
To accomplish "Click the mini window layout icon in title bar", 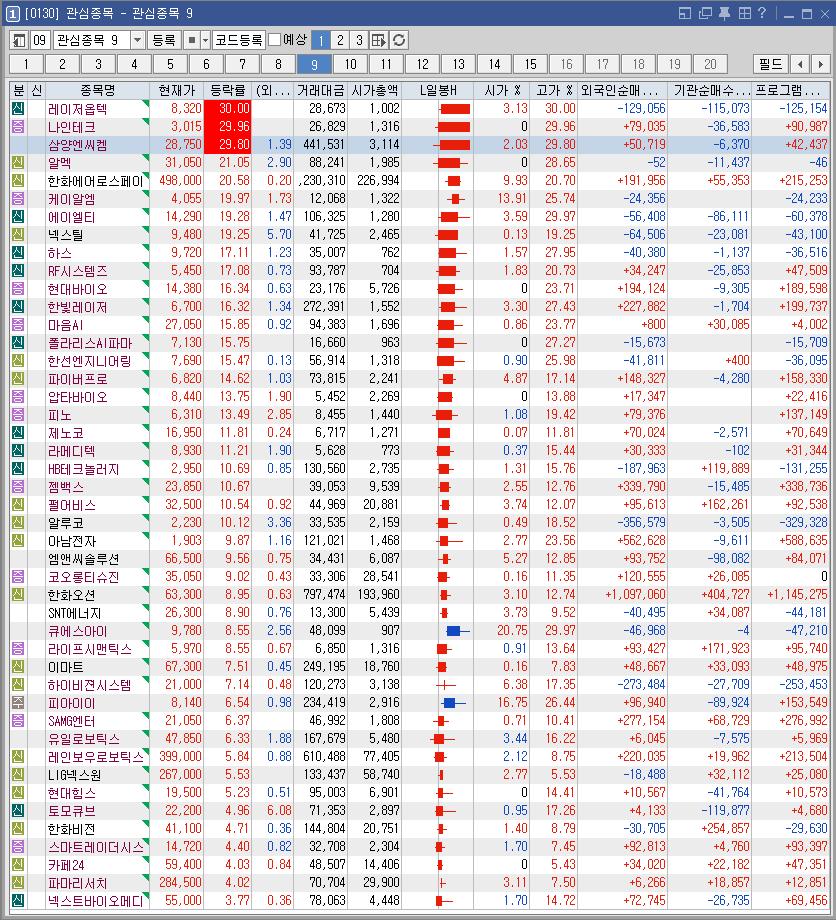I will click(x=685, y=13).
